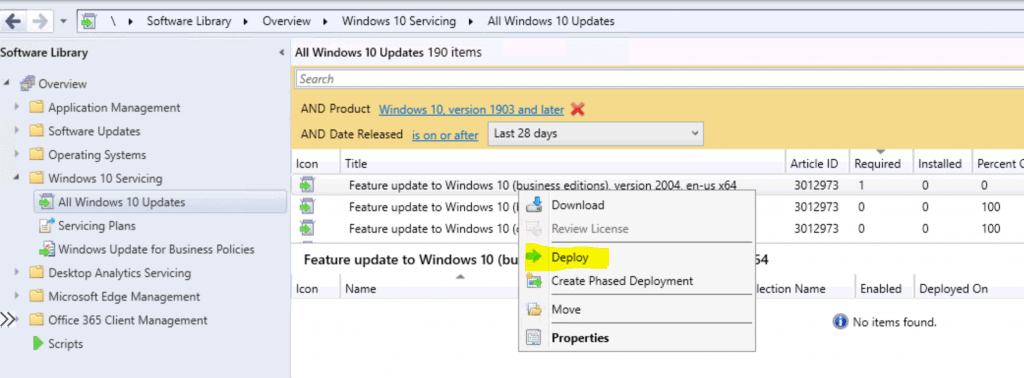The width and height of the screenshot is (1024, 378).
Task: Click the Servicing Plans icon
Action: (x=46, y=225)
